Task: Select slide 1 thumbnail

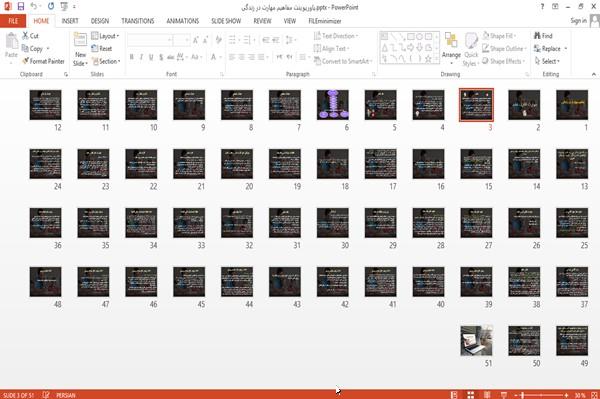Action: [572, 105]
